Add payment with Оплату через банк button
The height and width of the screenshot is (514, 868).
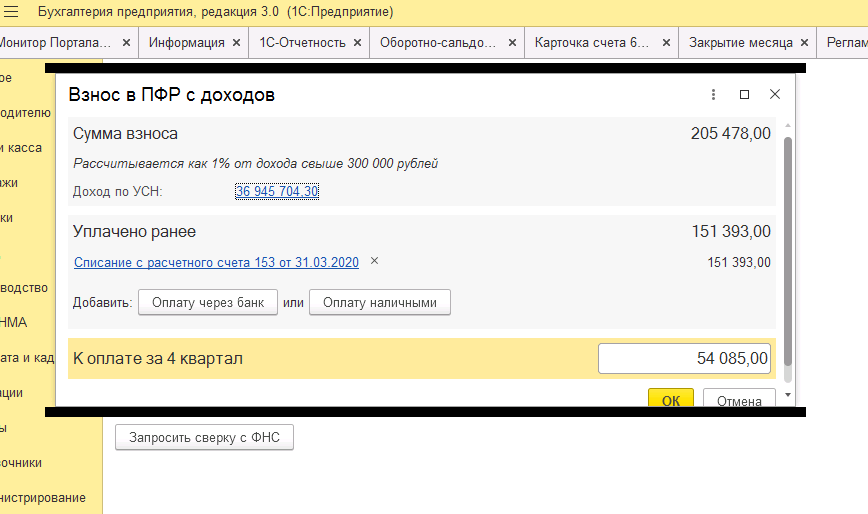pyautogui.click(x=208, y=303)
